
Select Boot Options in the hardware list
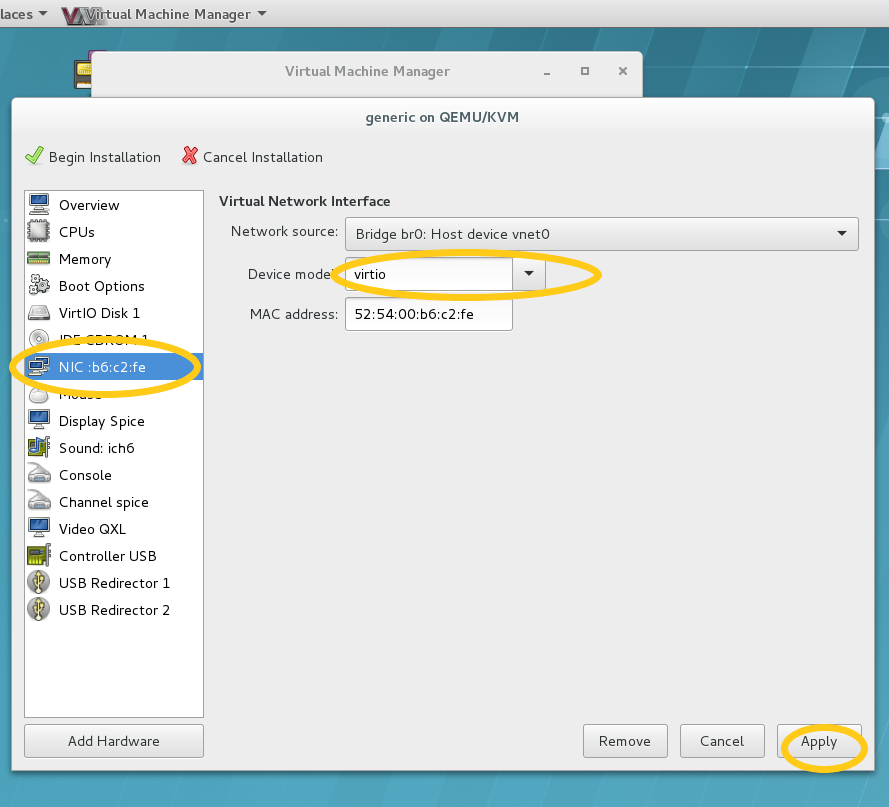pos(114,286)
